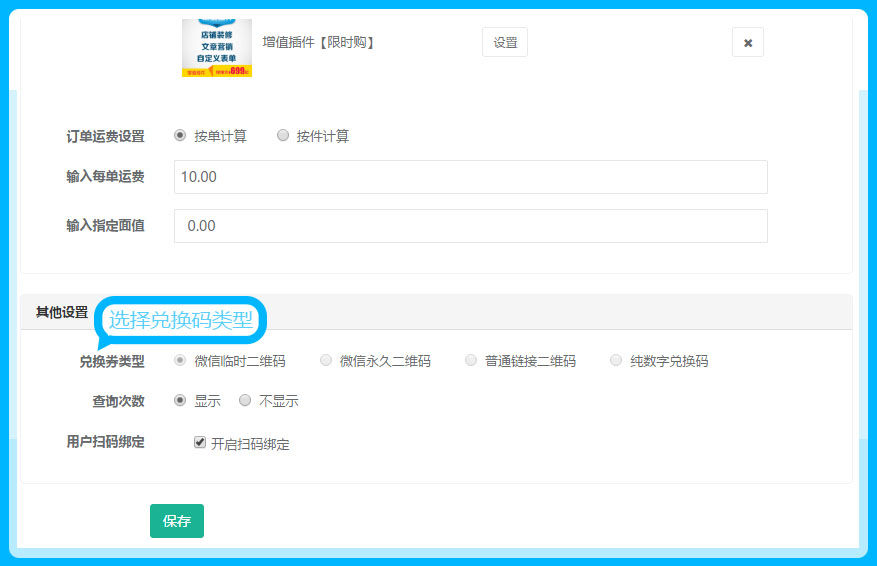This screenshot has height=566, width=877.
Task: Select the 按单计算 shipping option
Action: [180, 135]
